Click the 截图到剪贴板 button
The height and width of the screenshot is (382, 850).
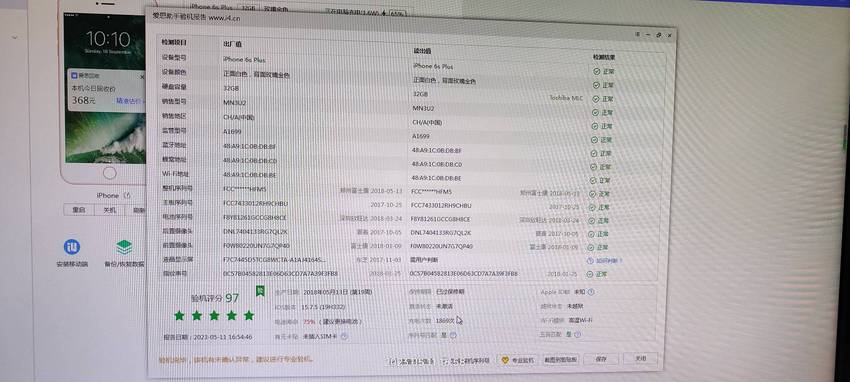coord(561,359)
